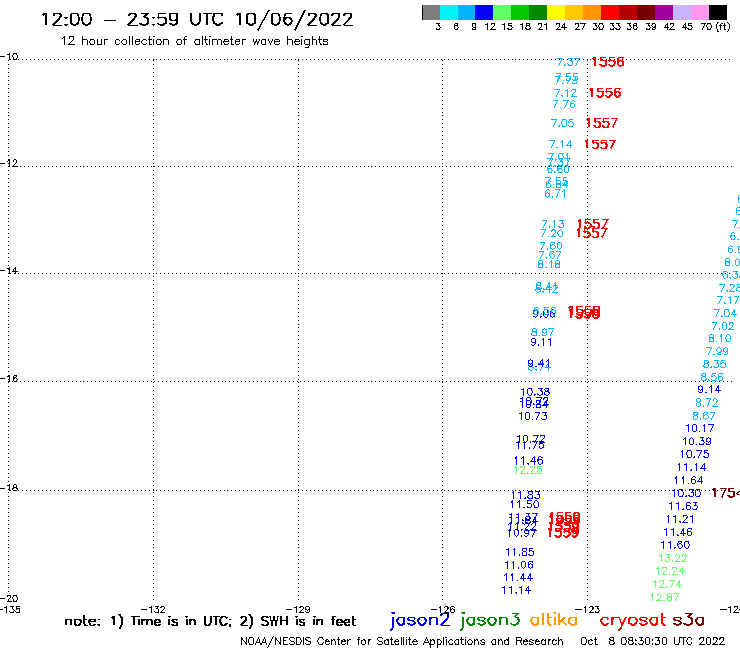This screenshot has height=650, width=740.
Task: Click the '(ft)' unit label on the color scale
Action: tap(723, 26)
